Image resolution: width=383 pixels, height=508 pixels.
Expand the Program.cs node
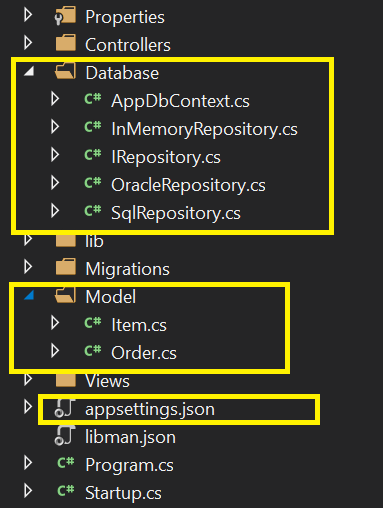(28, 463)
